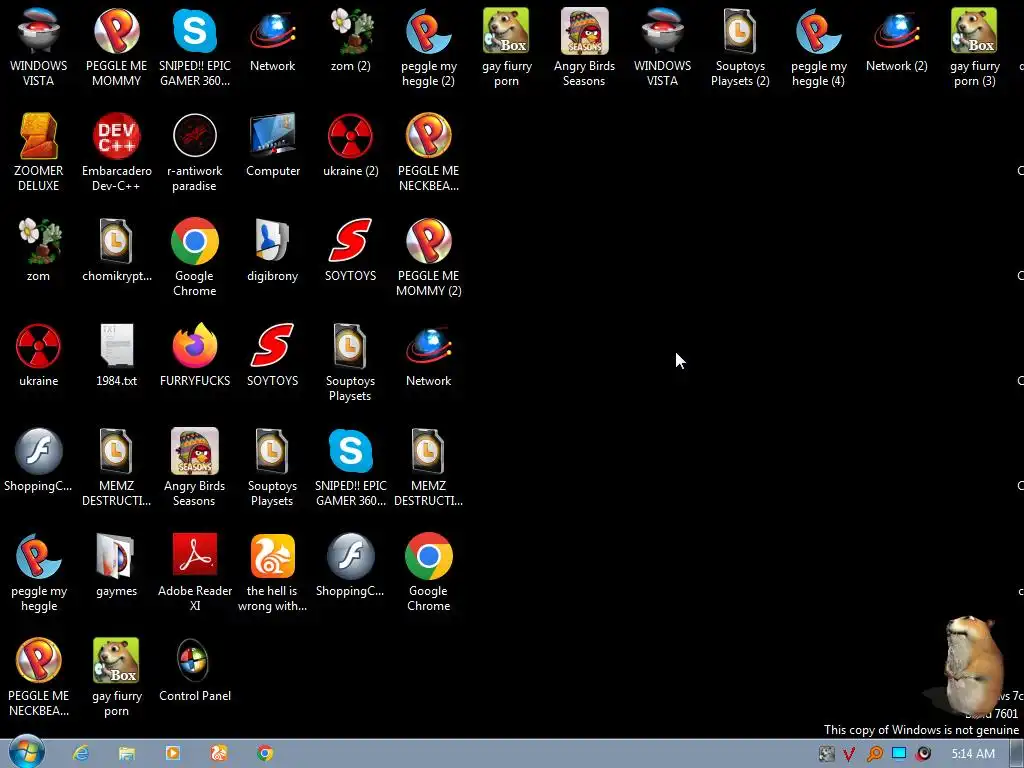Open peggle my heggle with no number

coord(39,573)
